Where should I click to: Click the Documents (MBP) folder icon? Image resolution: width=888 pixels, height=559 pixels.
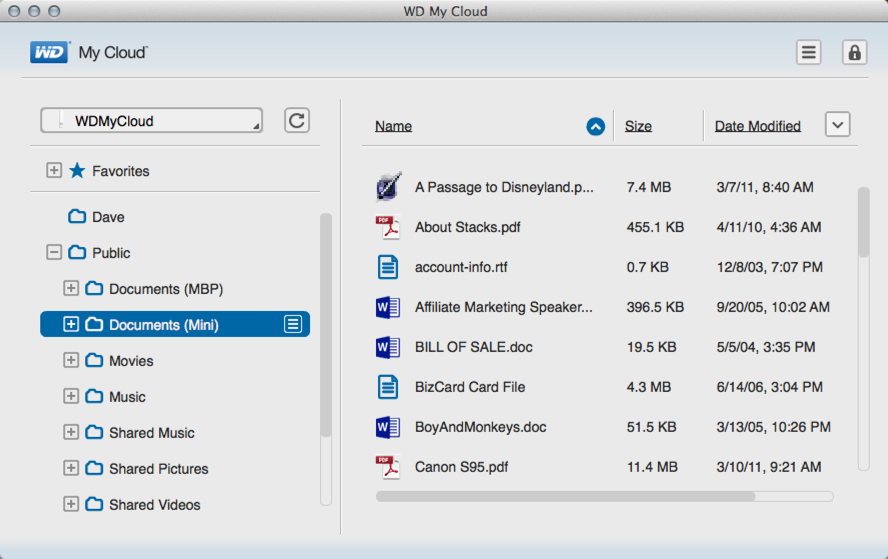tap(94, 288)
